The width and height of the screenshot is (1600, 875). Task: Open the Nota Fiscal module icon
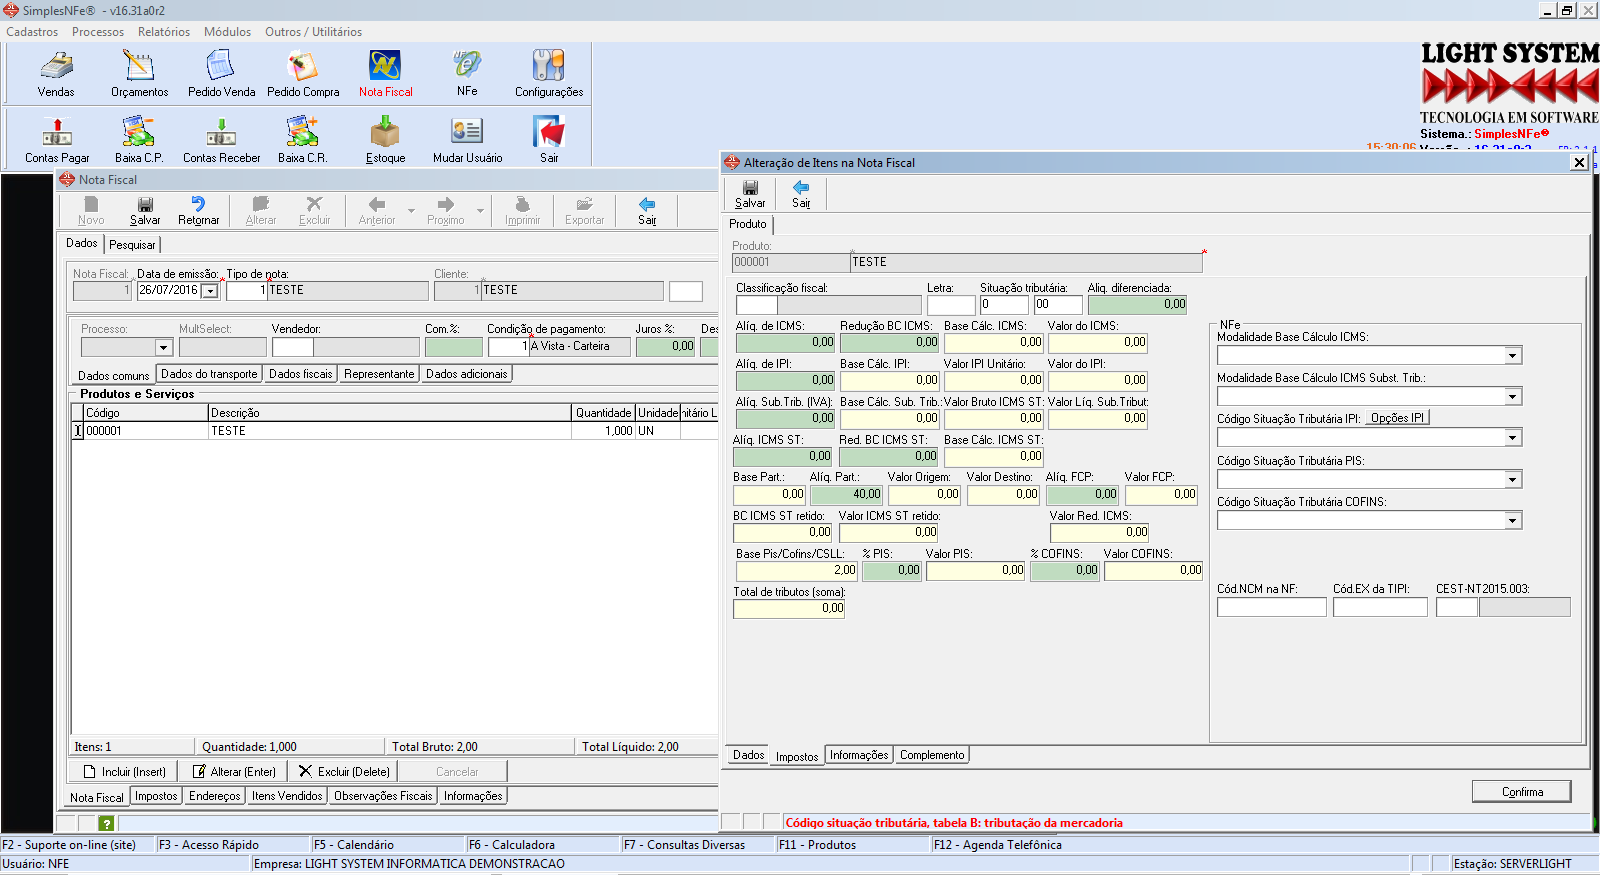[385, 74]
